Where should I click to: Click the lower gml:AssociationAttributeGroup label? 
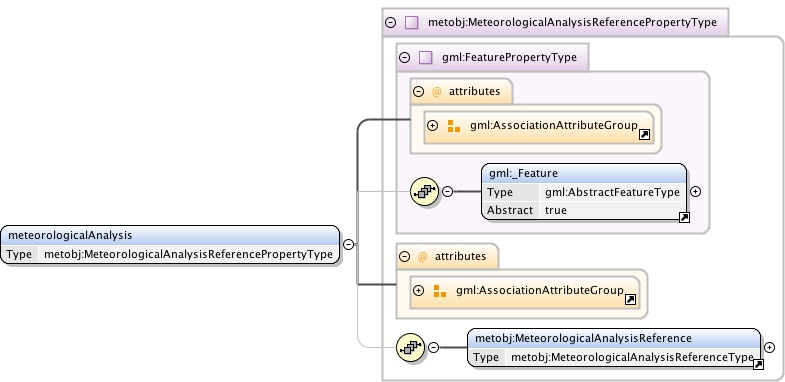[540, 290]
